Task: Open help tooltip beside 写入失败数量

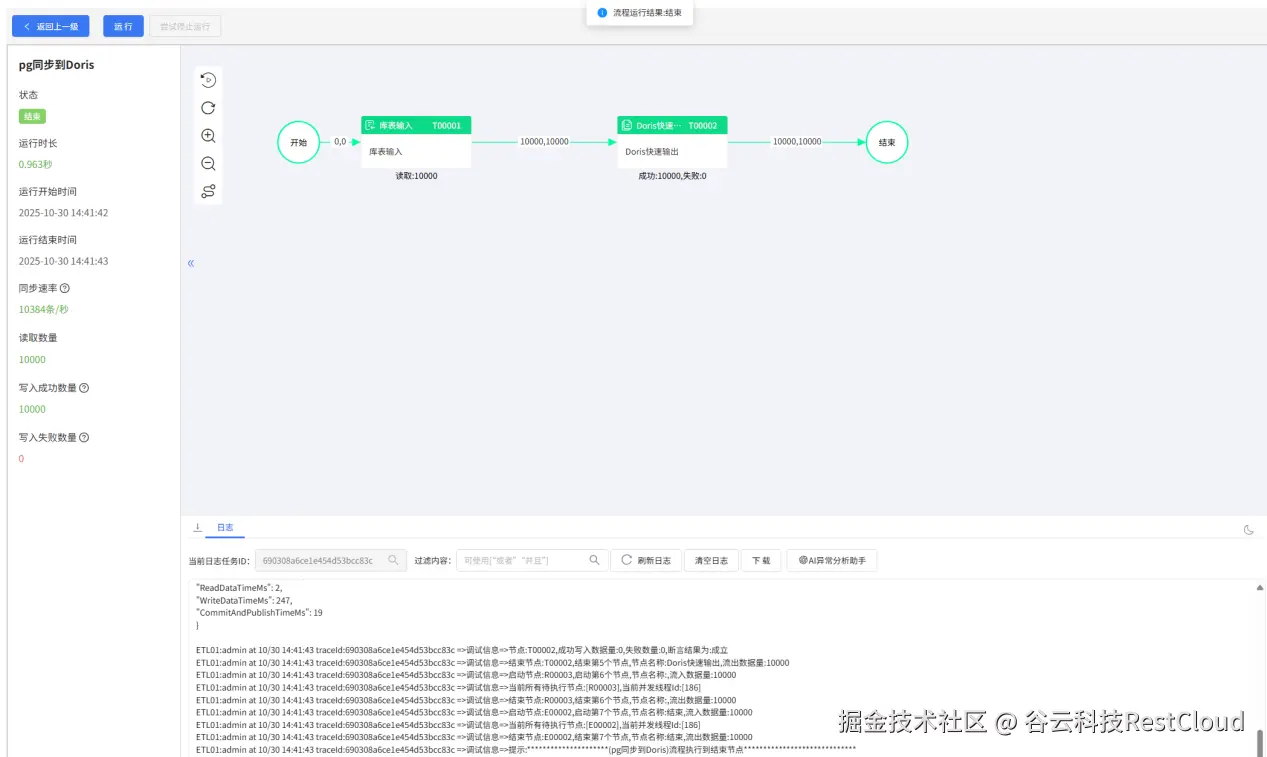Action: [84, 437]
